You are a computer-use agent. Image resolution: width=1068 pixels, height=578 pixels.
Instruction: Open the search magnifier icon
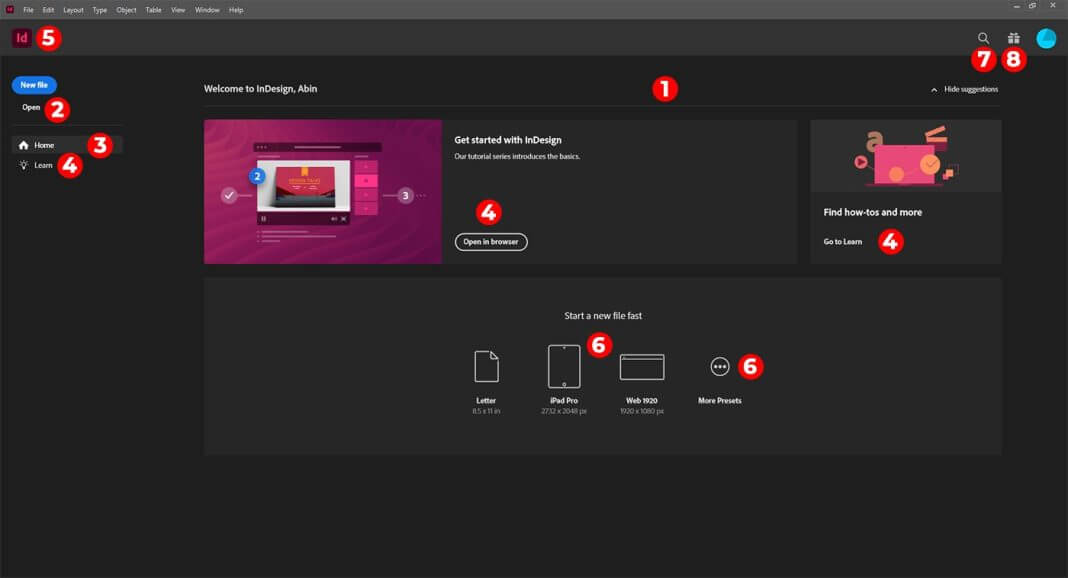[983, 38]
